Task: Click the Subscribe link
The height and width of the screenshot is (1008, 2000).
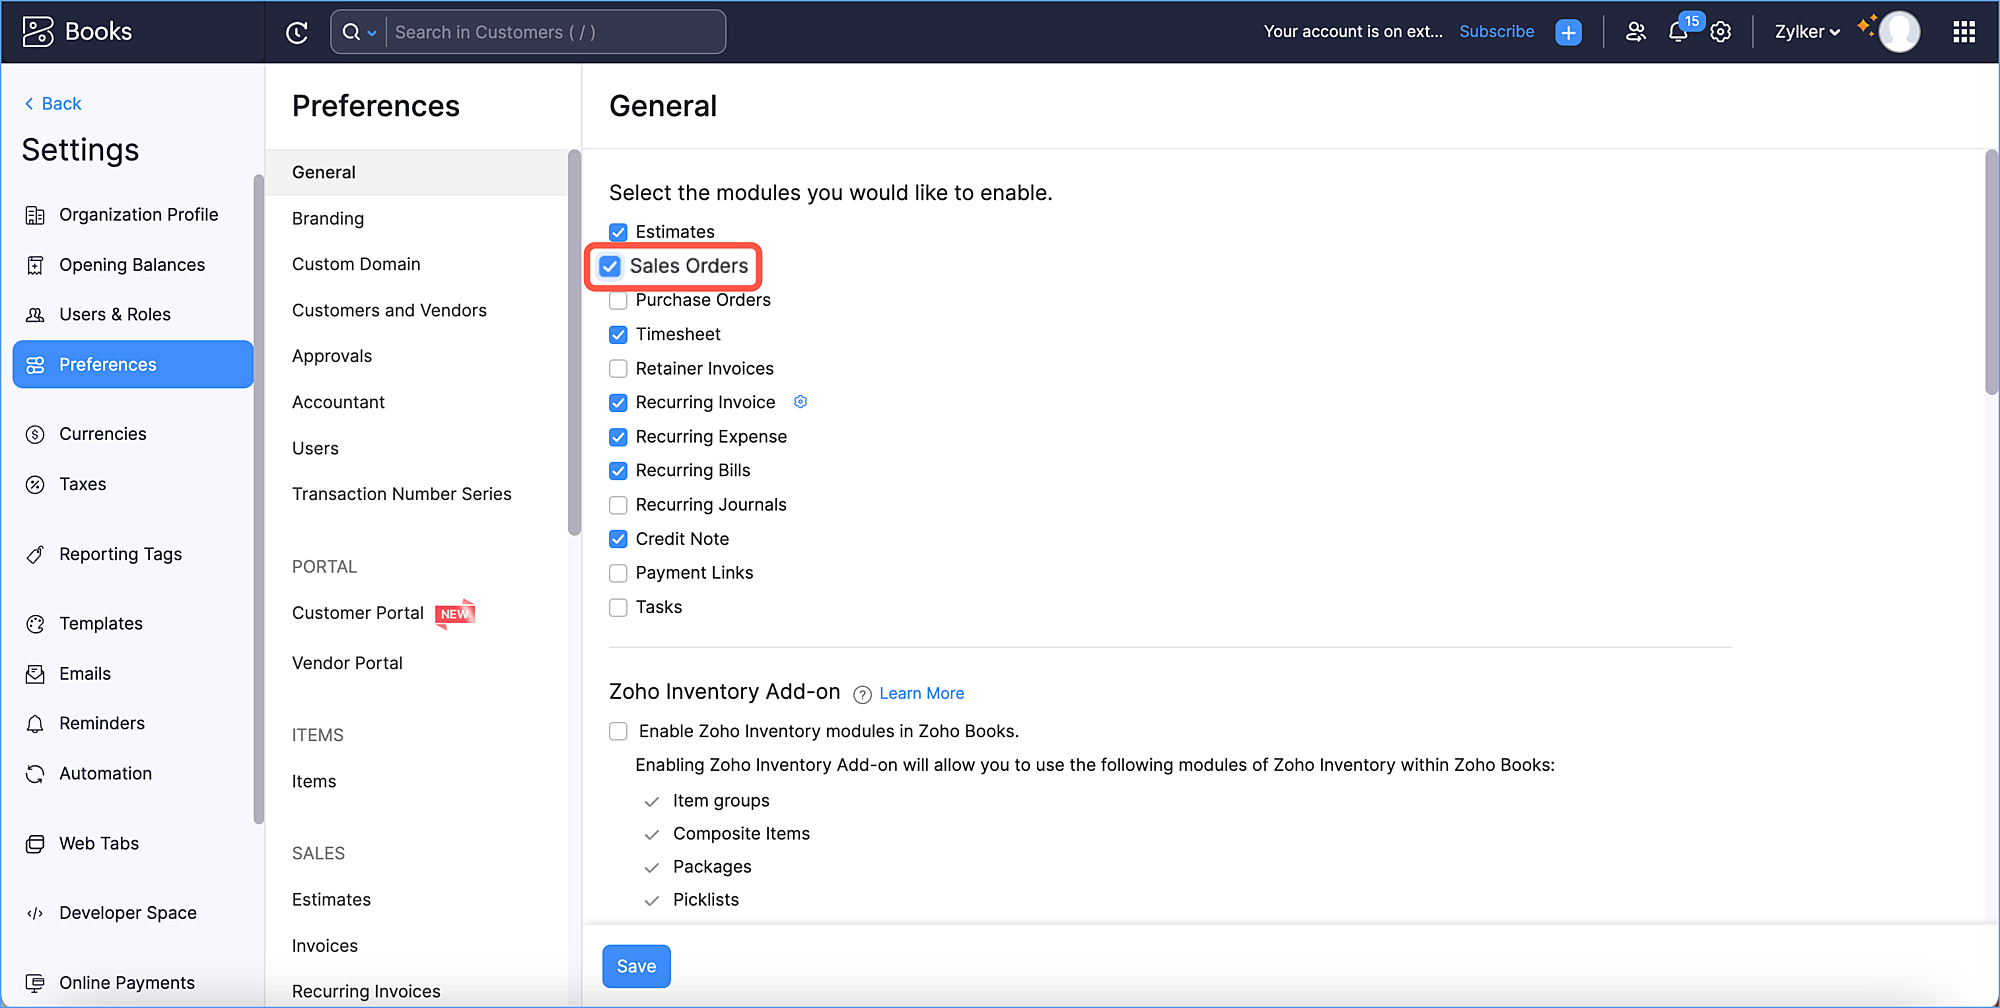Action: [x=1496, y=32]
